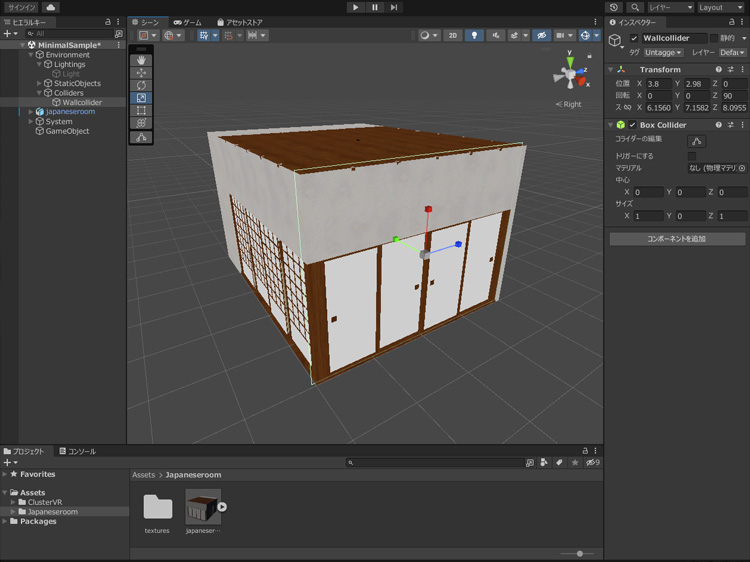Click the サインイン button
The height and width of the screenshot is (562, 750).
[20, 7]
